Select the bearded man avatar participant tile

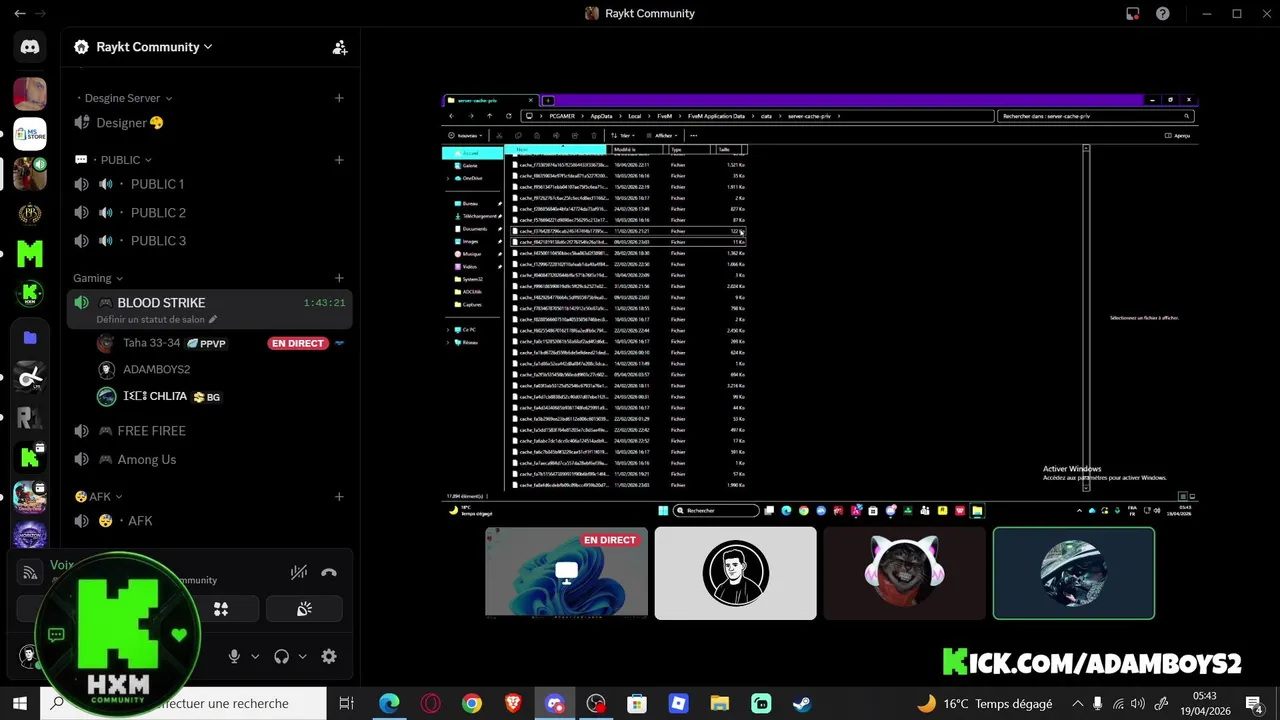click(735, 573)
